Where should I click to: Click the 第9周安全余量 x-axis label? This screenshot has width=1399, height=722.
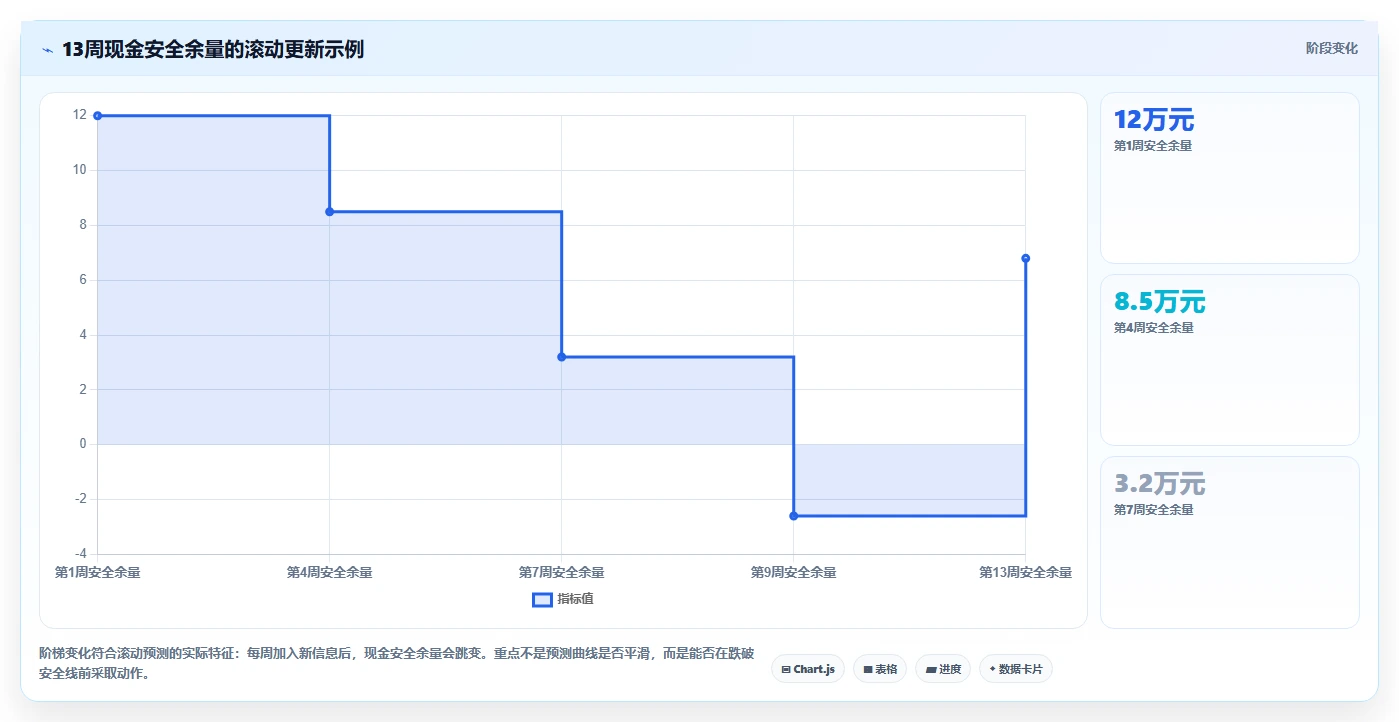pyautogui.click(x=793, y=573)
